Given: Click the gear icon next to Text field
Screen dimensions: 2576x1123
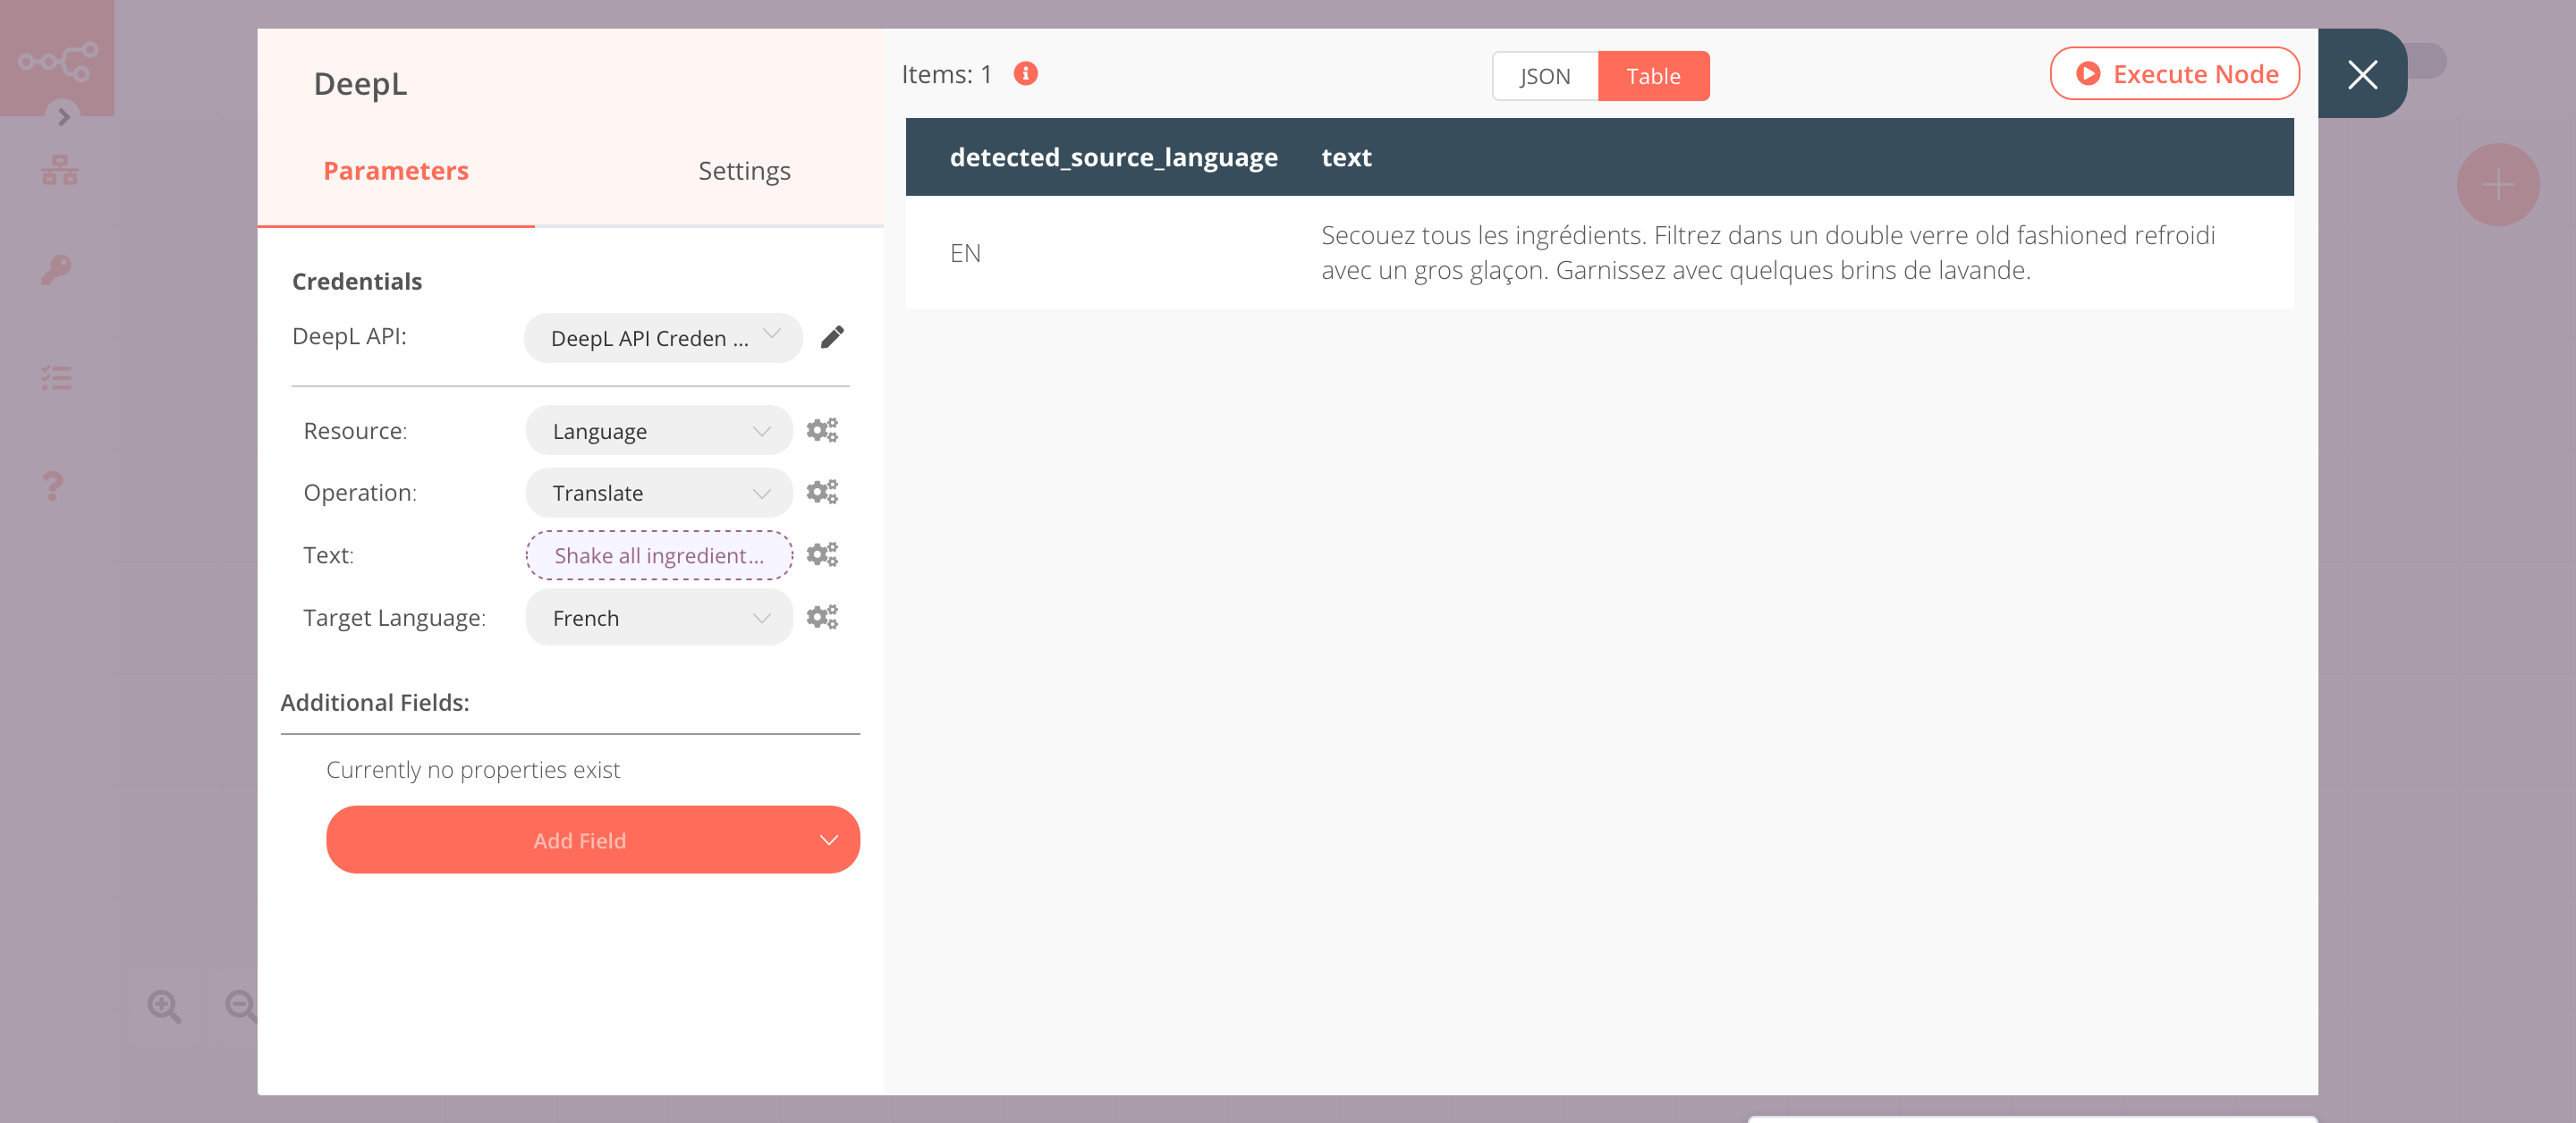Looking at the screenshot, I should point(821,553).
